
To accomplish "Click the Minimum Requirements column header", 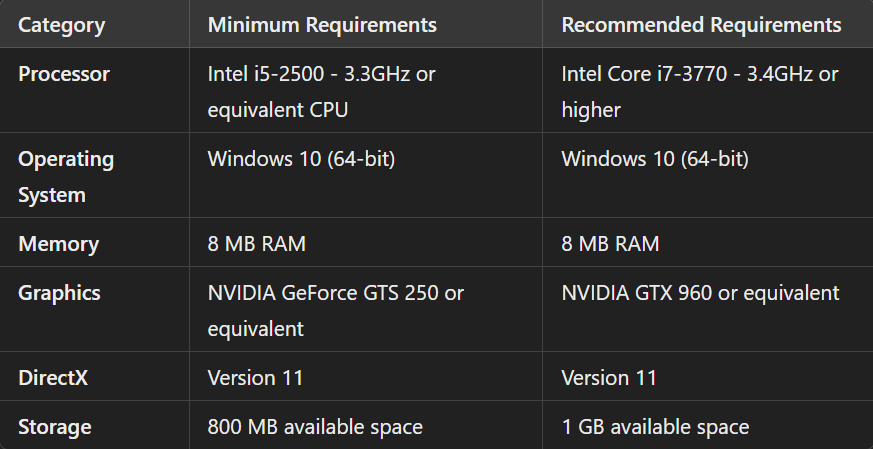I will pos(322,25).
